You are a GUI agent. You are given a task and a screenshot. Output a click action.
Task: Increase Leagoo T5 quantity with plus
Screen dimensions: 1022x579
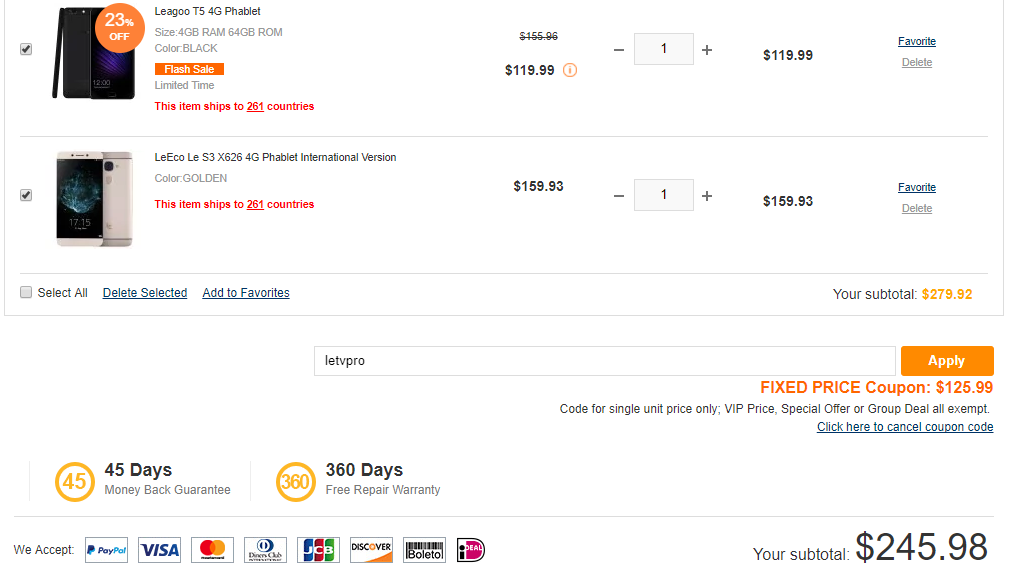click(x=707, y=50)
